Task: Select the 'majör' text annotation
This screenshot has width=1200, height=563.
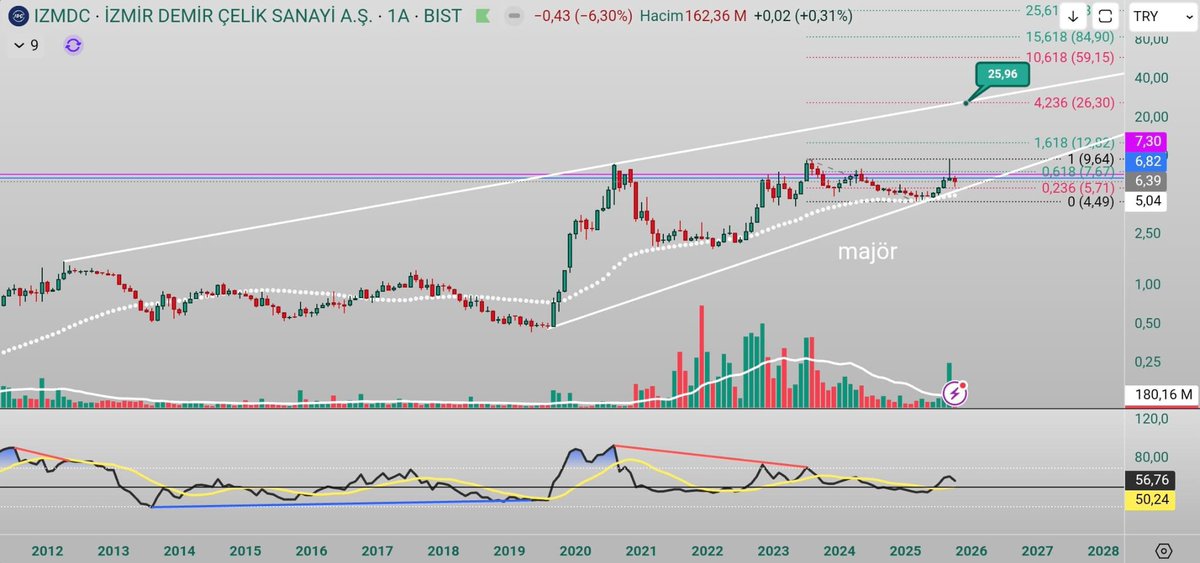Action: [x=867, y=253]
